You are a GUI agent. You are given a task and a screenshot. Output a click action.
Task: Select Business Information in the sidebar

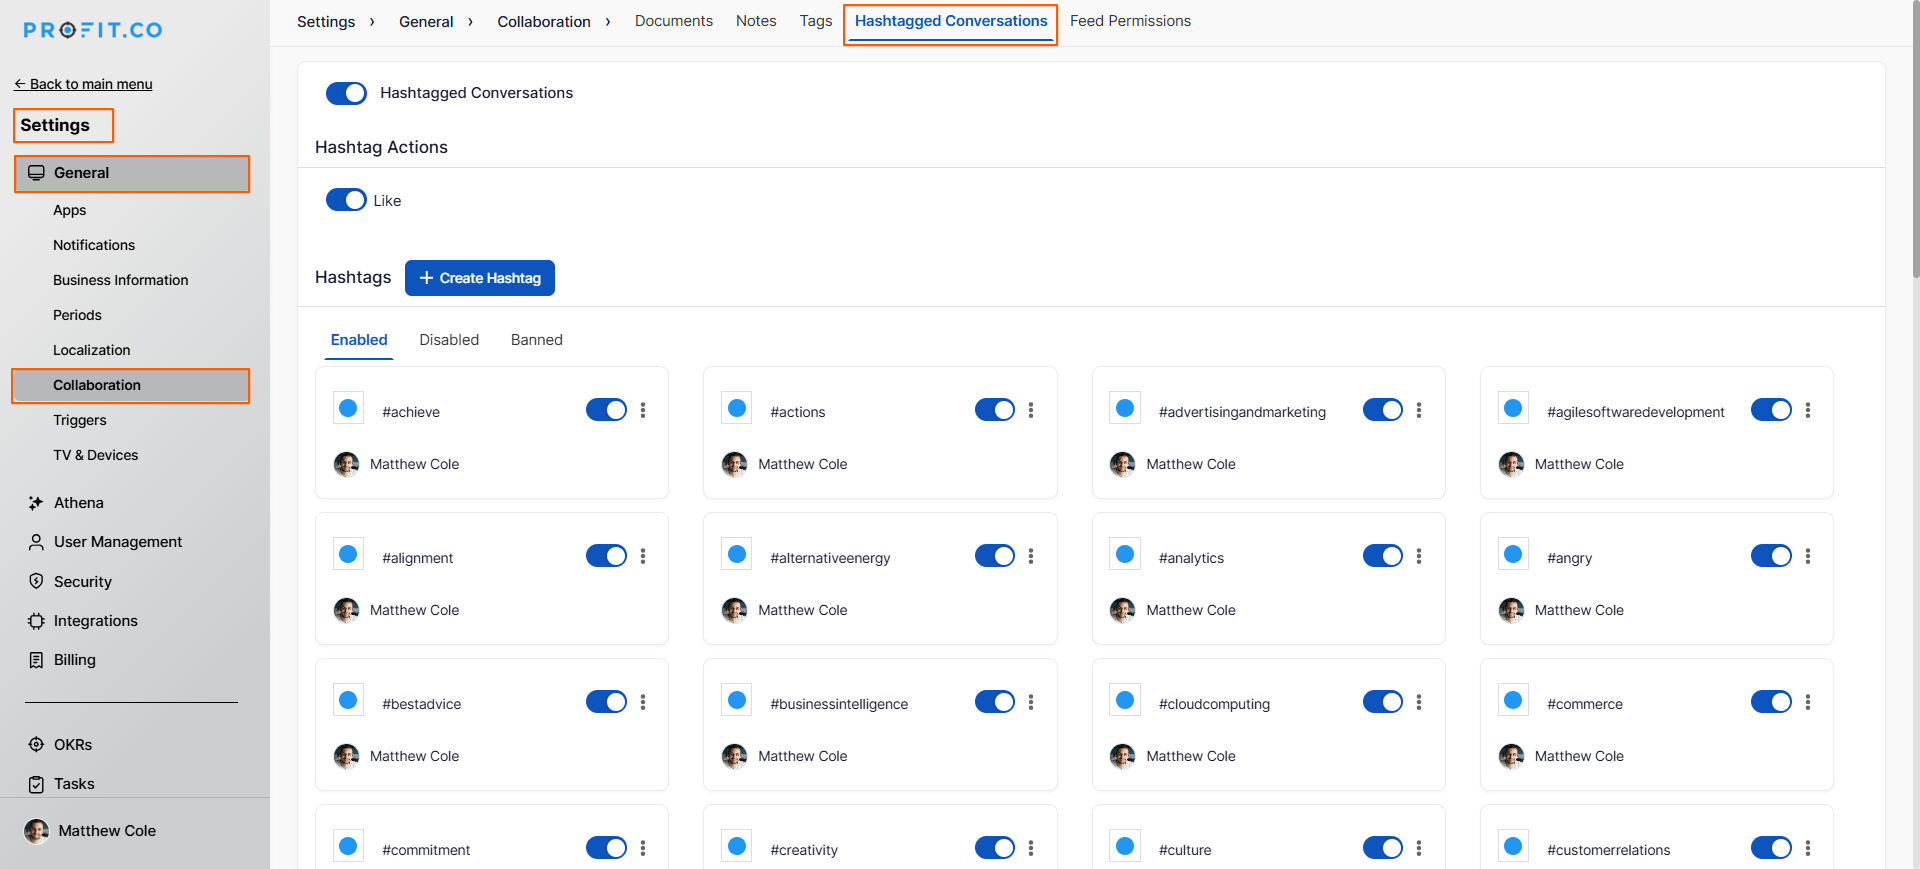coord(121,280)
